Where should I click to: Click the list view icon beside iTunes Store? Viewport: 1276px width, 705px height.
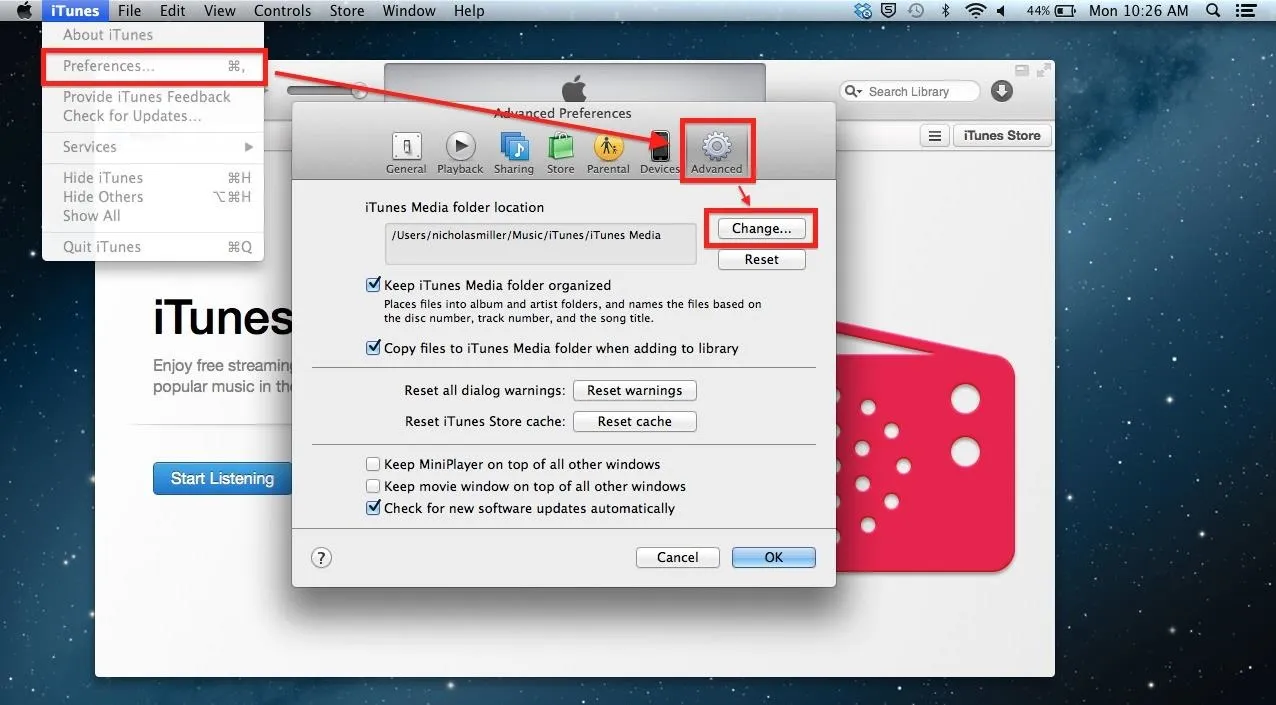935,136
